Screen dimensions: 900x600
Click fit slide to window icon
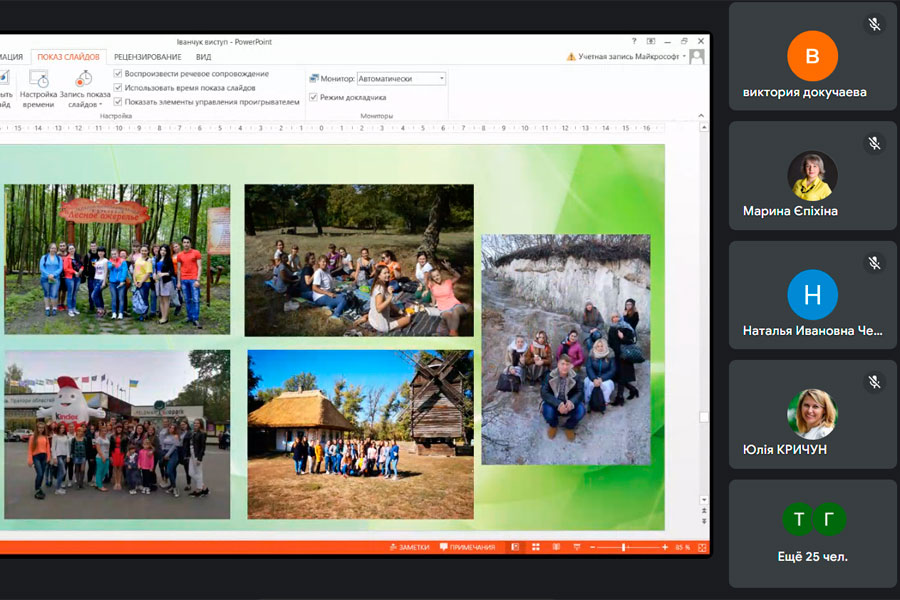[x=702, y=547]
